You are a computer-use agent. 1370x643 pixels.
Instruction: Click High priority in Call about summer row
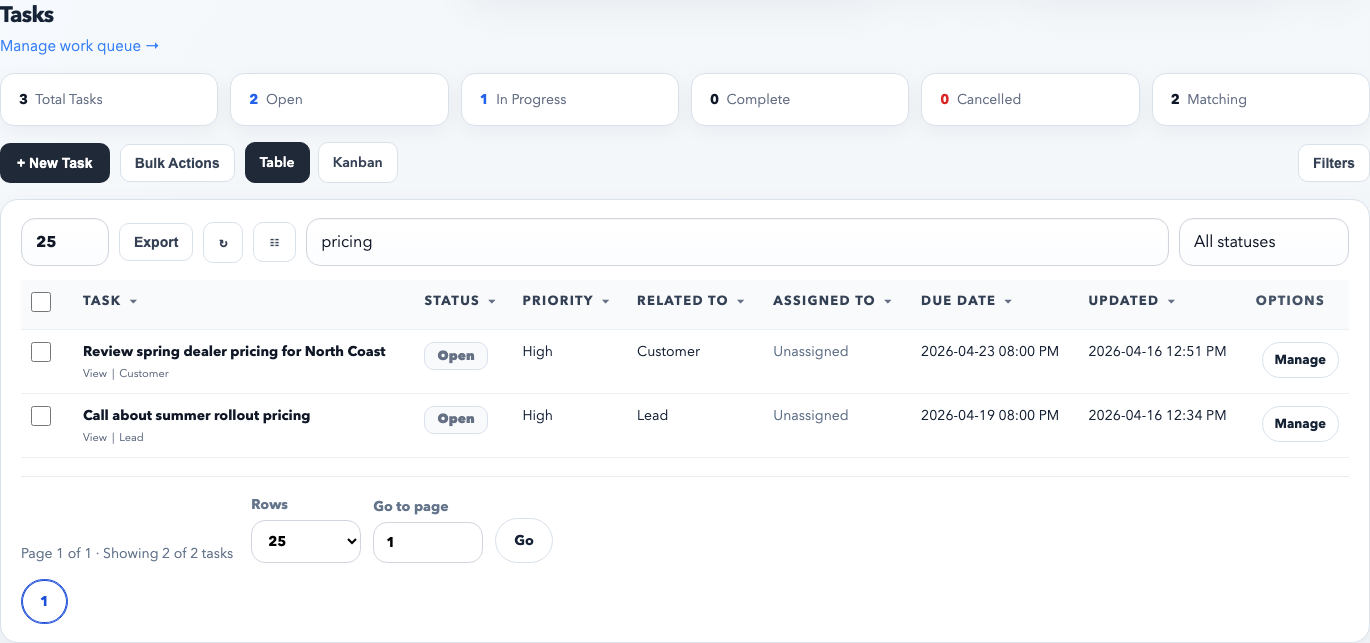point(537,415)
